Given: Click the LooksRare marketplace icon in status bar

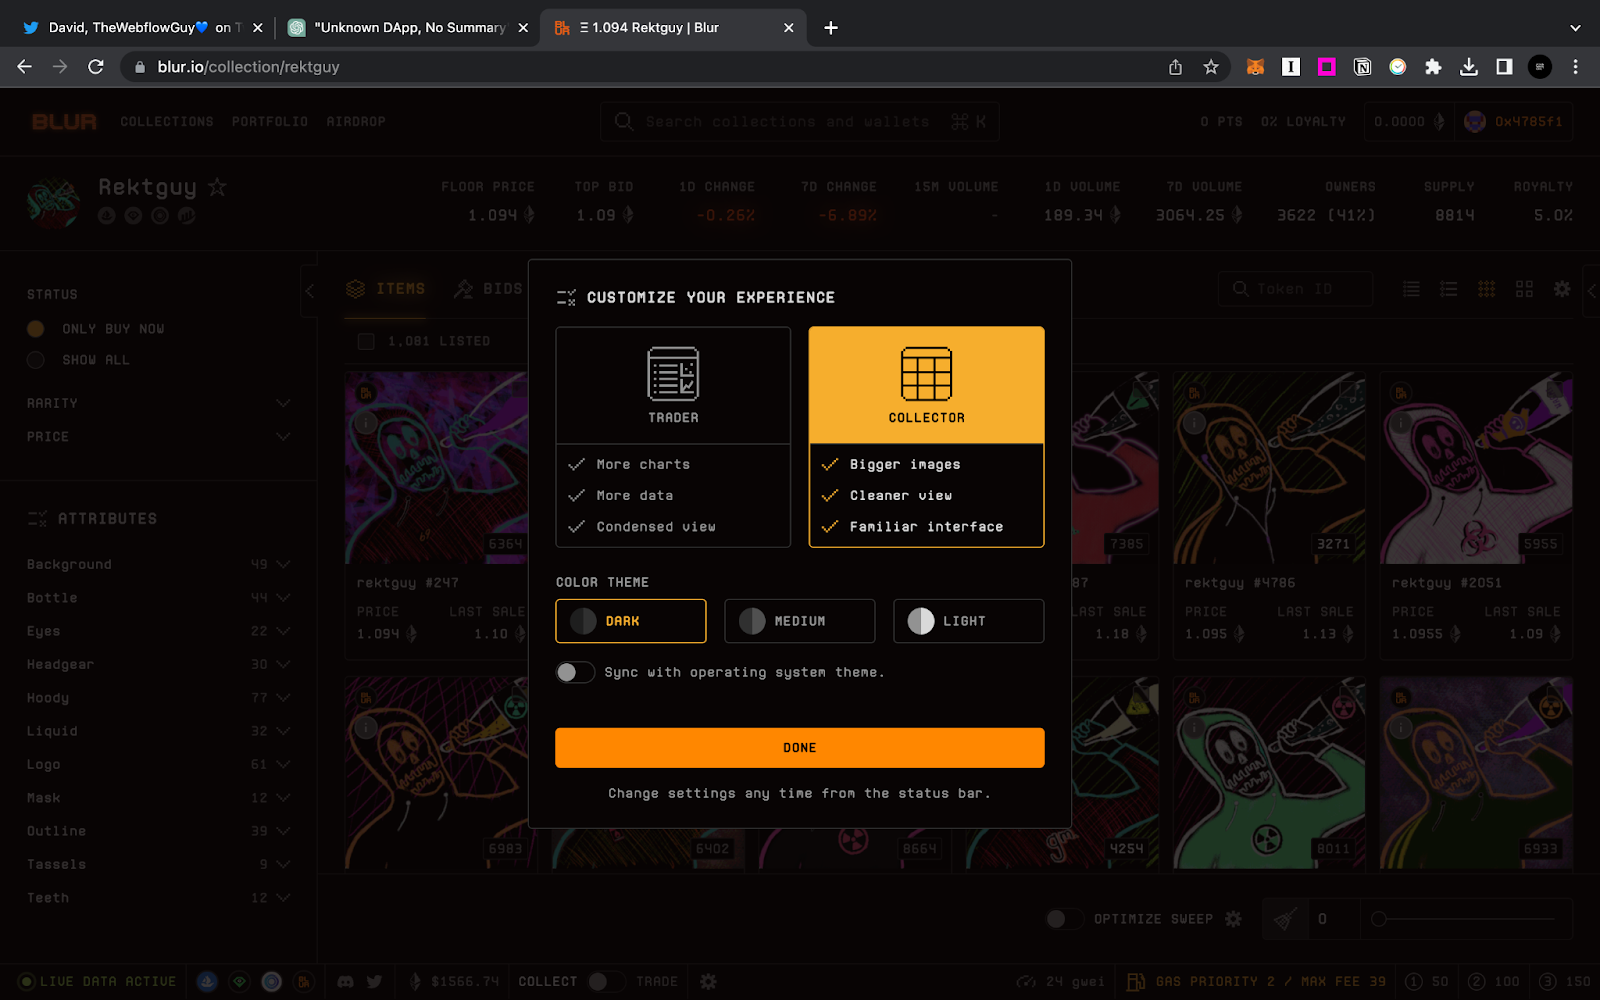Looking at the screenshot, I should tap(239, 982).
